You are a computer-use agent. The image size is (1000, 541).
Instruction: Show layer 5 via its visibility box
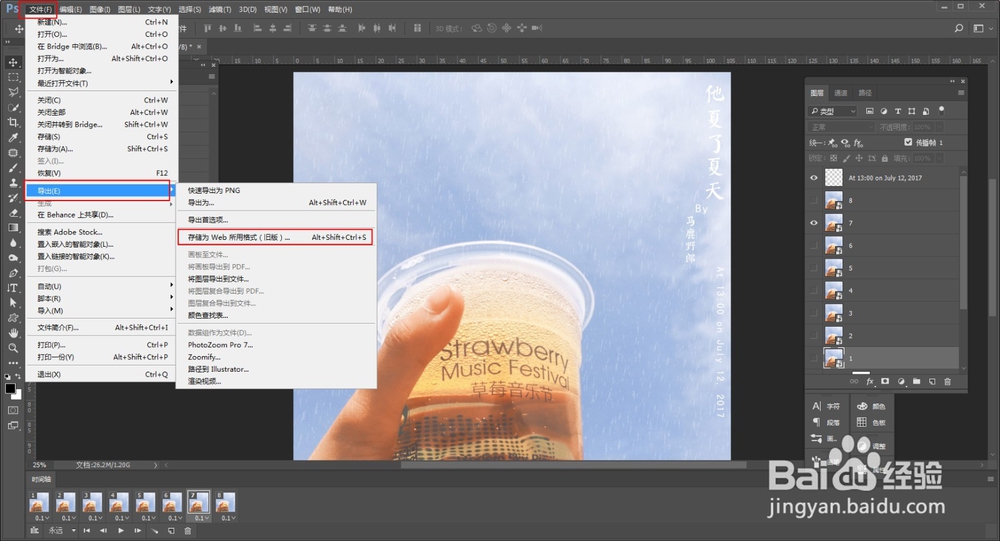click(x=814, y=268)
